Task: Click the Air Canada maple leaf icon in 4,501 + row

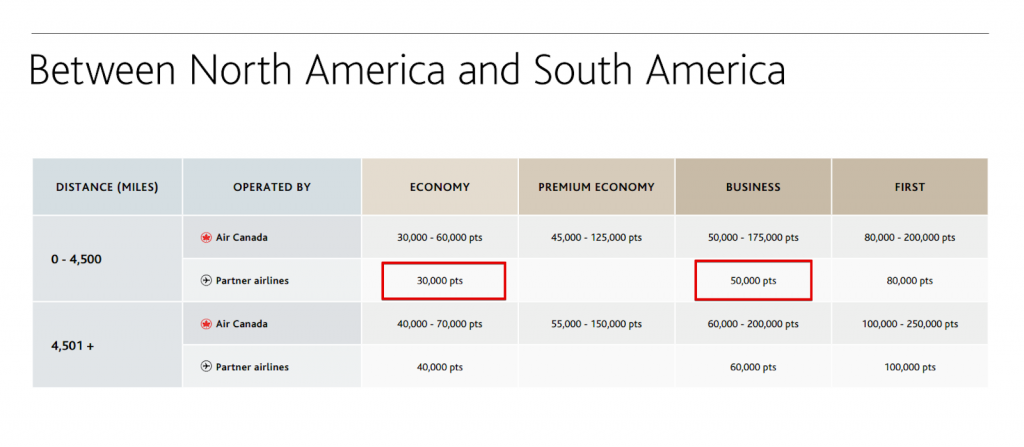Action: (206, 324)
